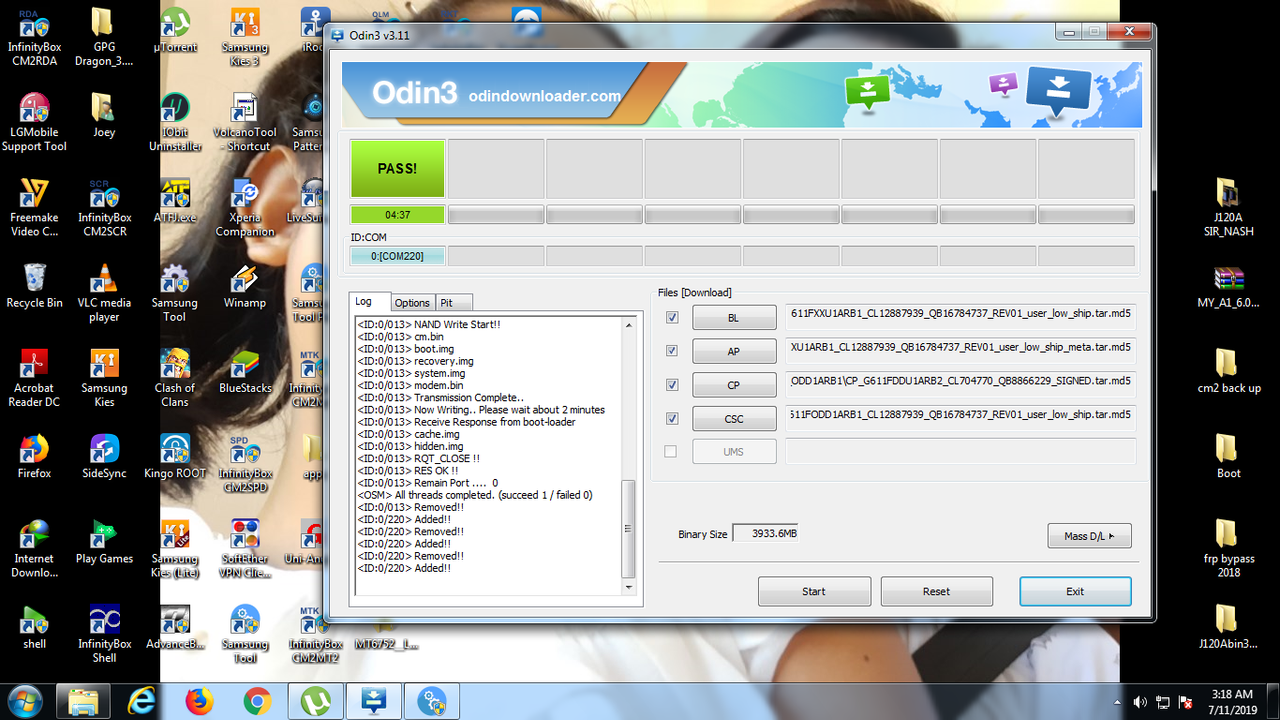Screen dimensions: 1280x720
Task: Open VLC media player desktop shortcut
Action: coord(104,292)
